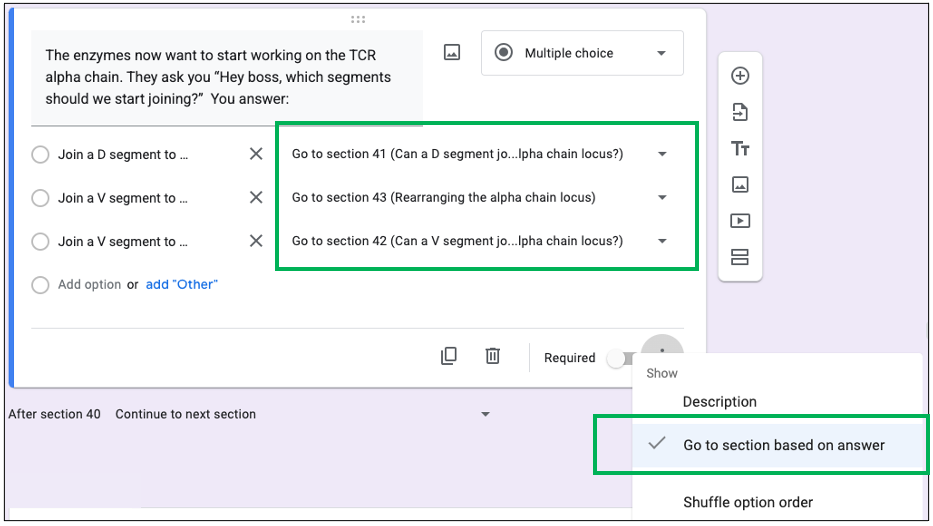Remove the first Join a D segment option
This screenshot has width=933, height=526.
tap(256, 154)
